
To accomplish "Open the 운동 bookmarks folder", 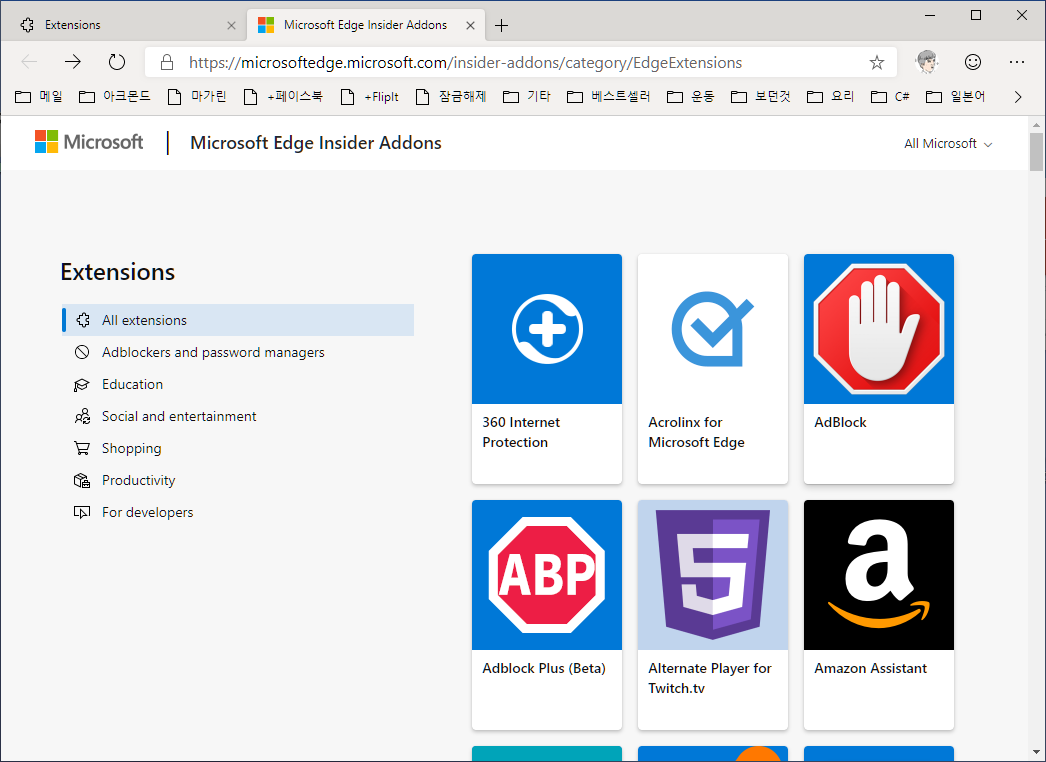I will click(690, 97).
